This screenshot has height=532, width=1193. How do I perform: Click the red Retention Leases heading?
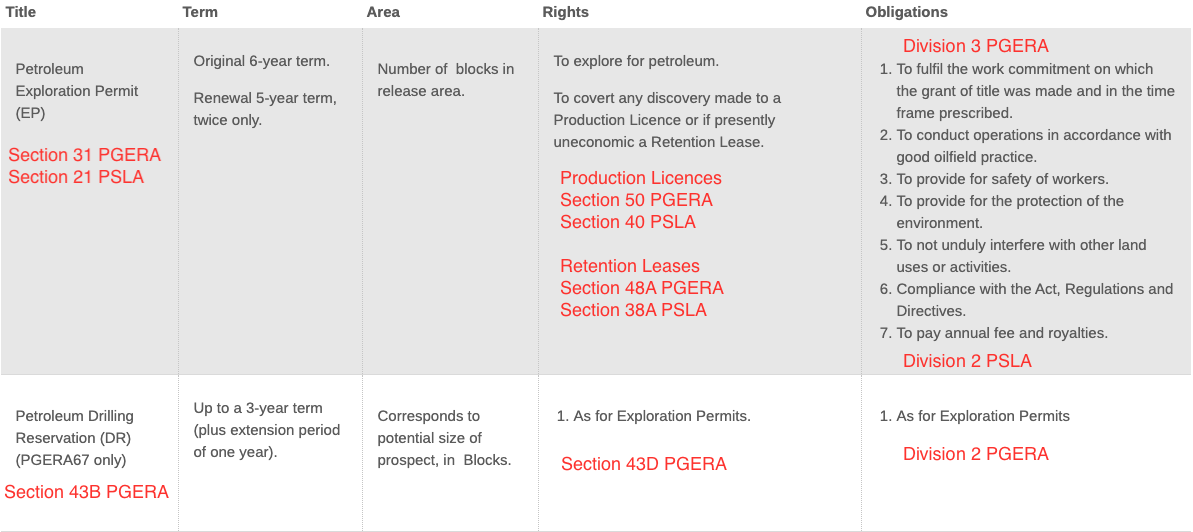tap(629, 266)
